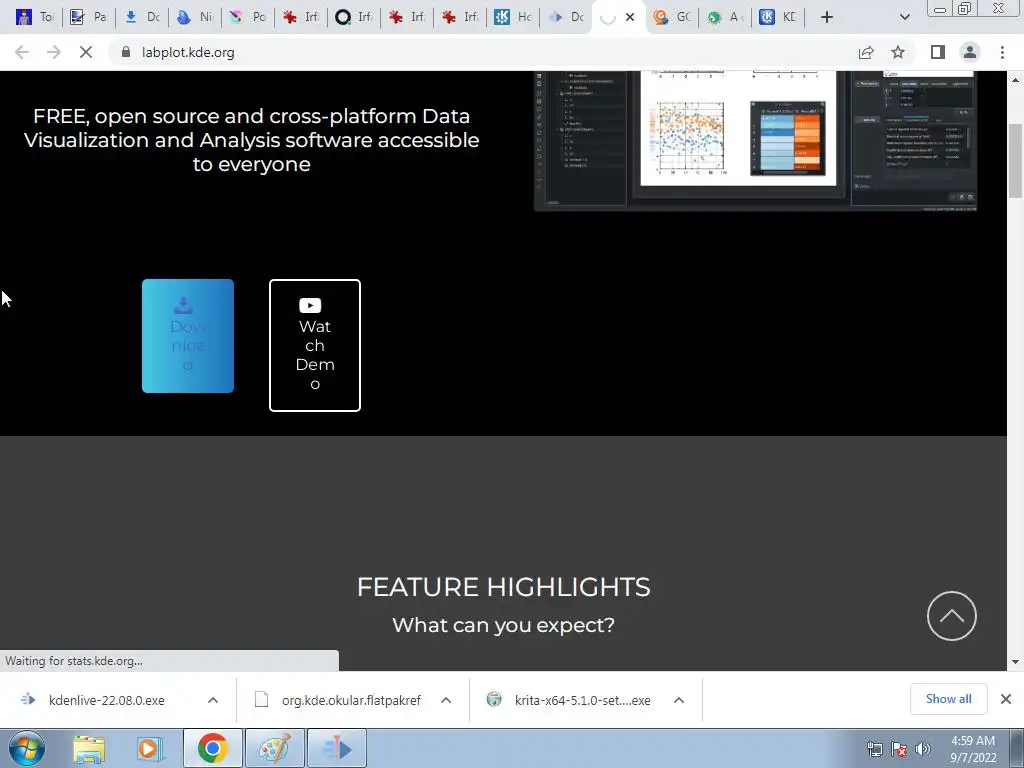Open the tab search chevron
1024x768 pixels.
904,17
